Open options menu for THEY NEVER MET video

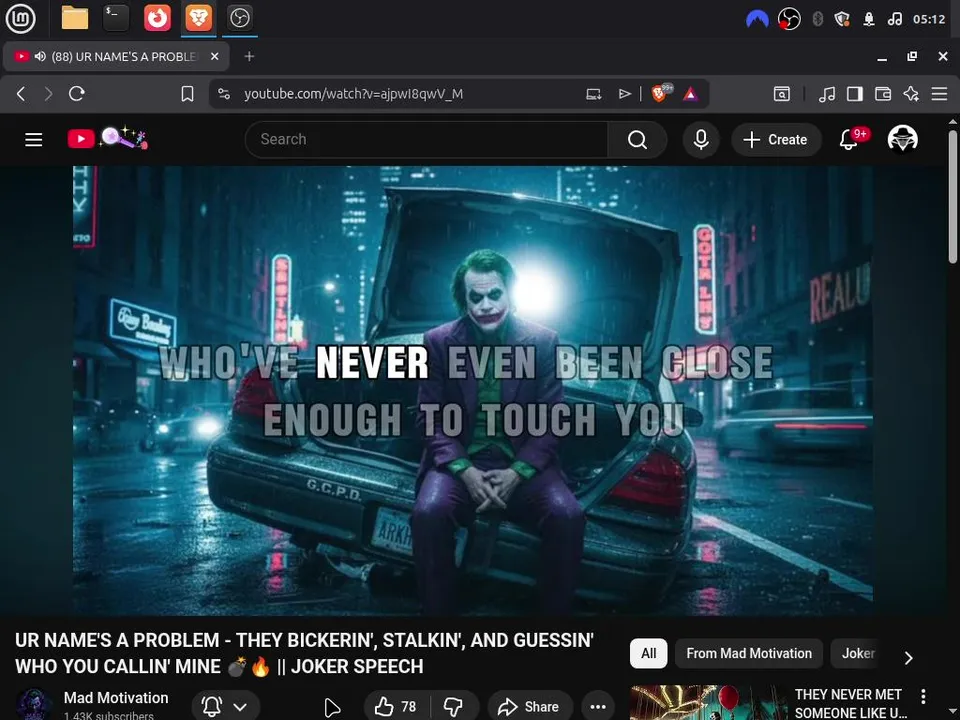923,696
